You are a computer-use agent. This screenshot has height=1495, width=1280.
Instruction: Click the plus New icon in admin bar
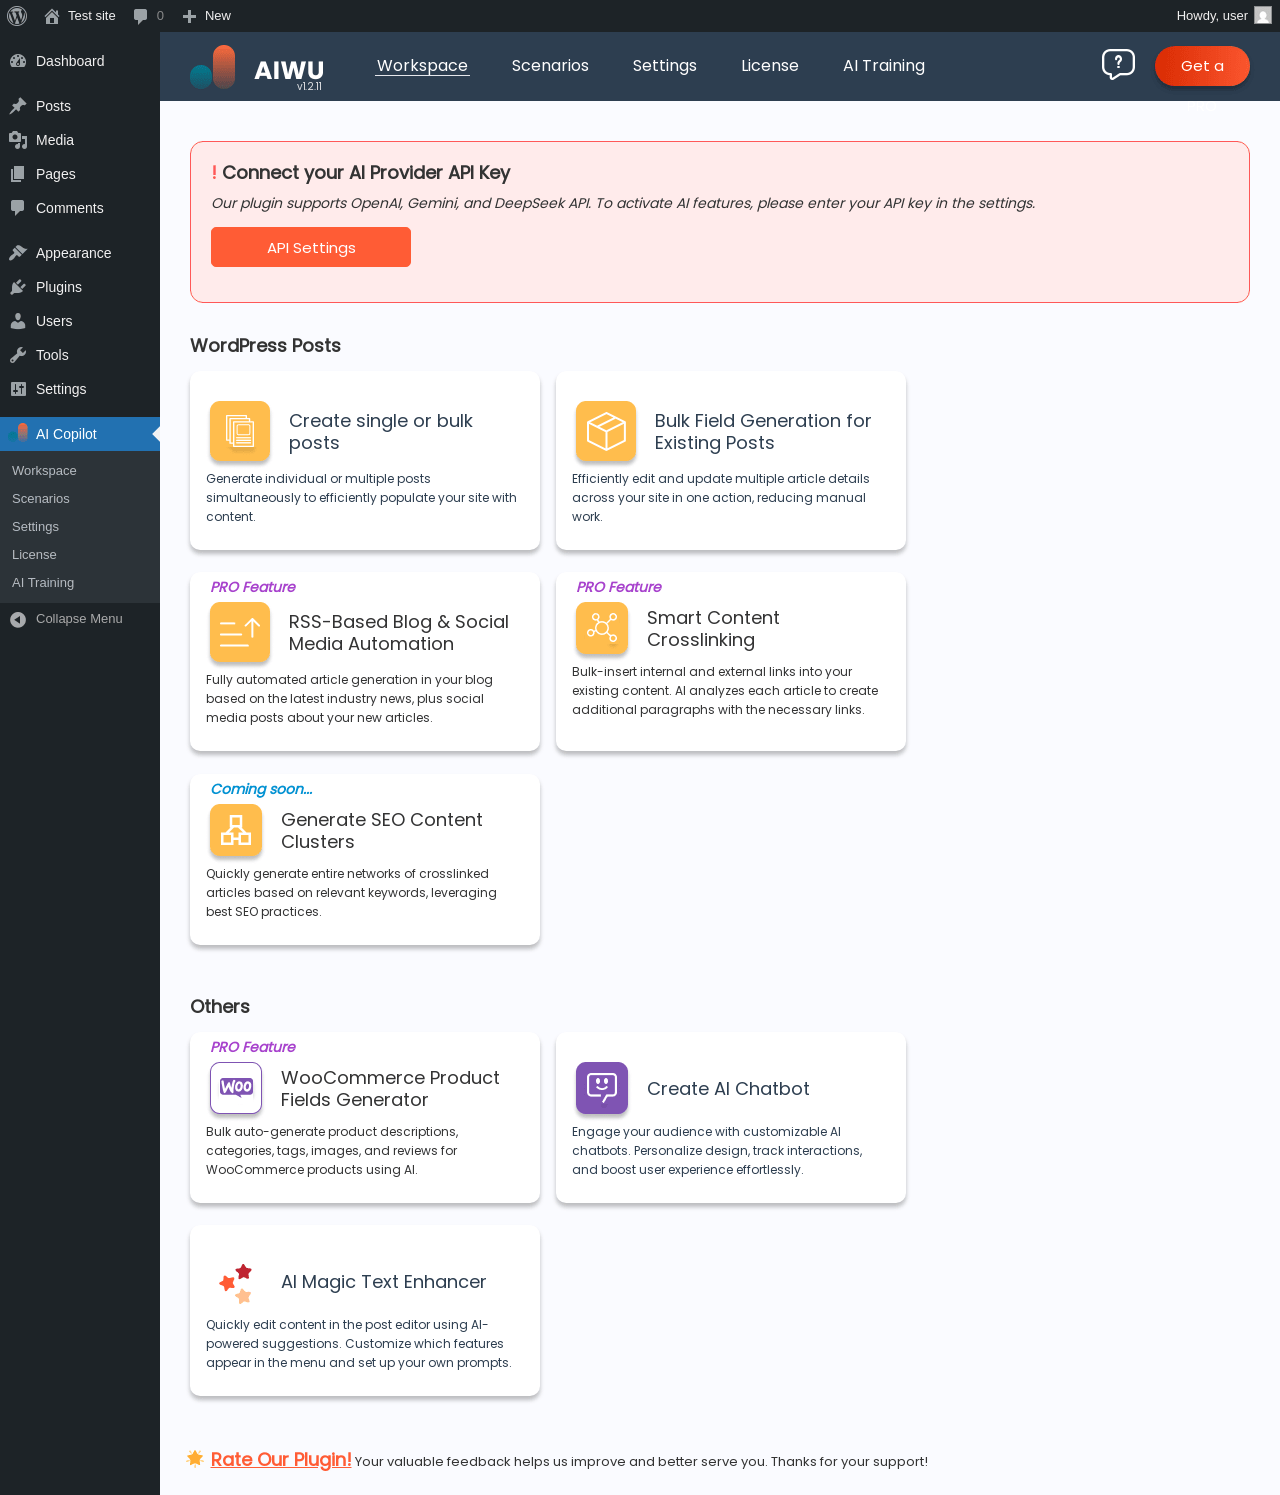(189, 16)
